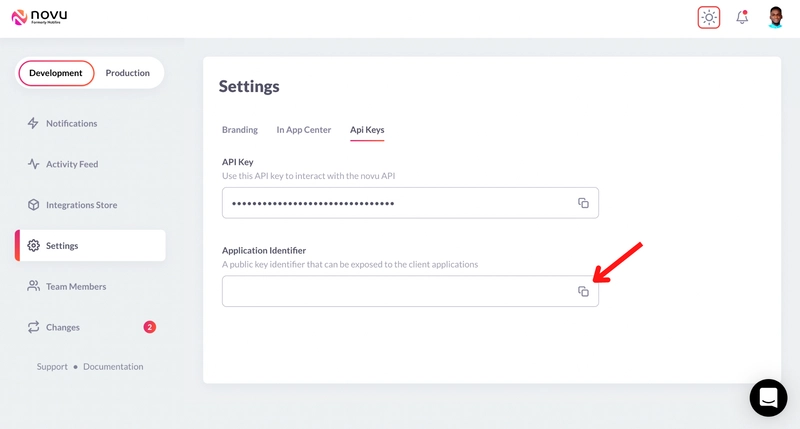The image size is (800, 429).
Task: Switch to Development environment
Action: (x=56, y=73)
